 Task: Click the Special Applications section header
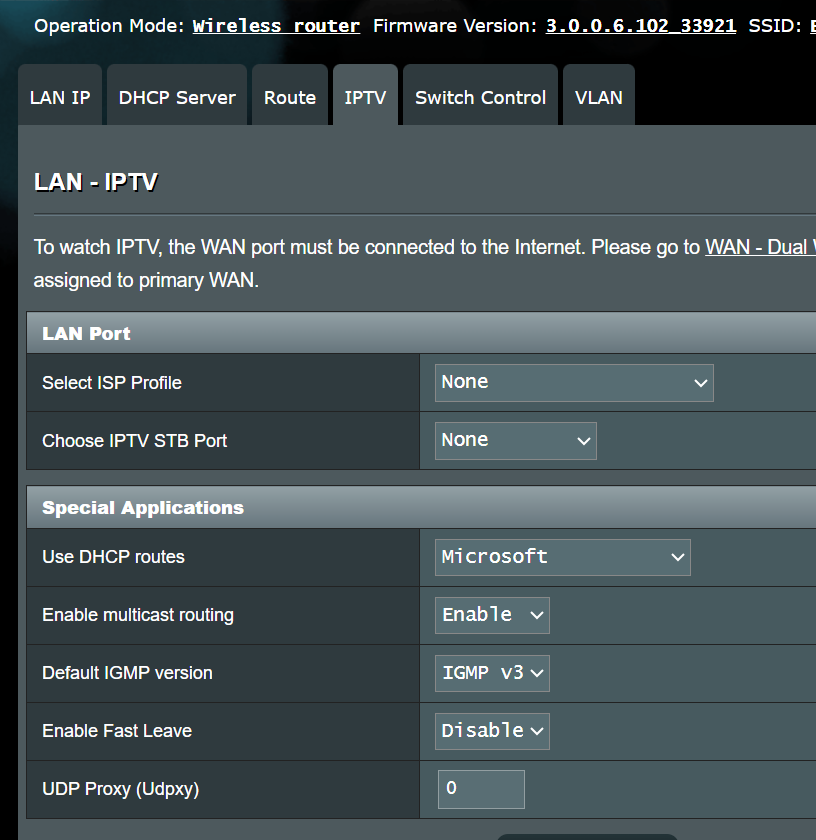143,508
